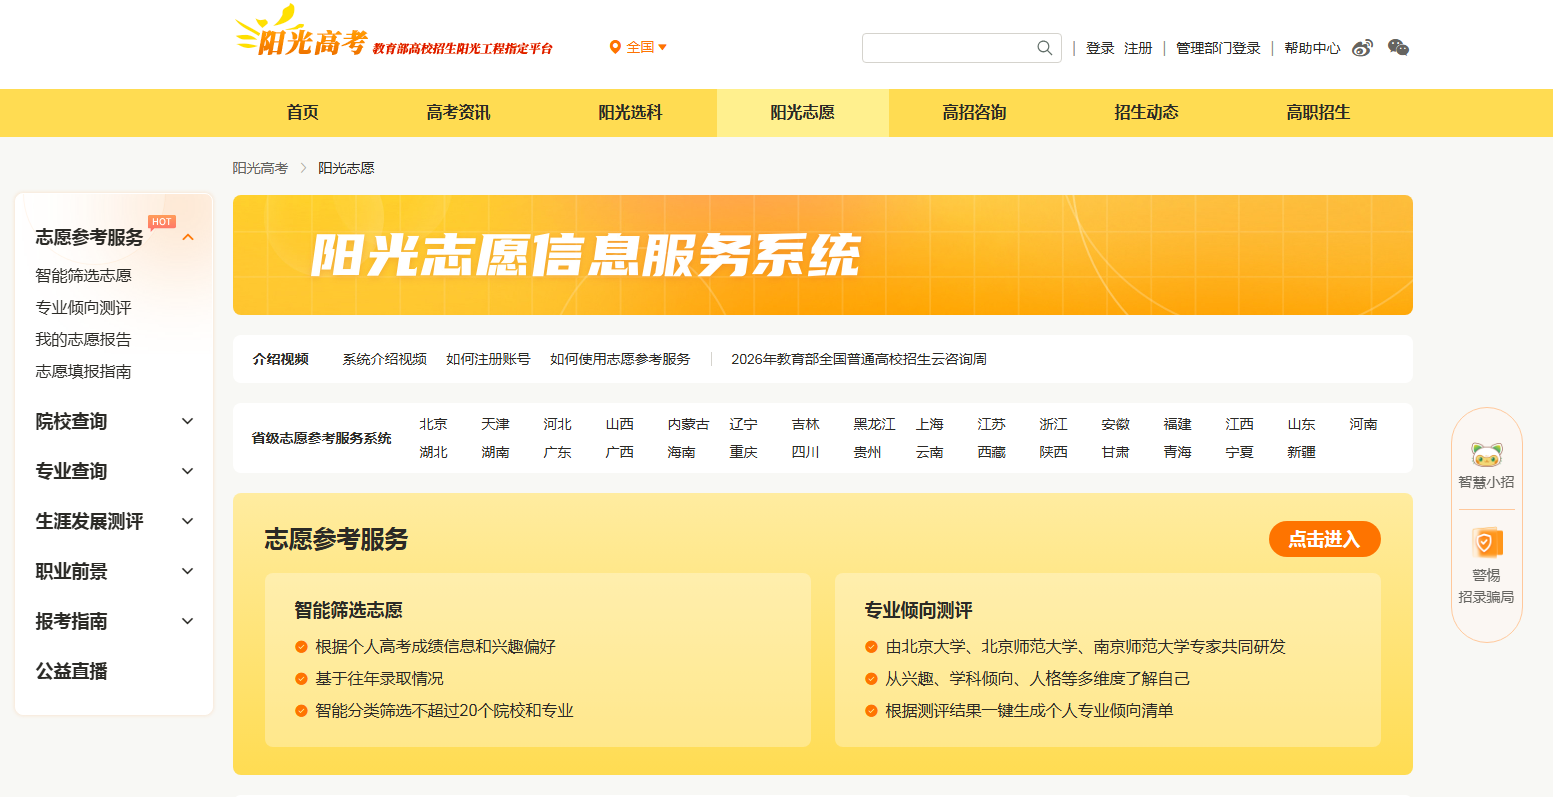Expand the 生涯发展测评 sidebar section
Image resolution: width=1553 pixels, height=797 pixels.
188,522
